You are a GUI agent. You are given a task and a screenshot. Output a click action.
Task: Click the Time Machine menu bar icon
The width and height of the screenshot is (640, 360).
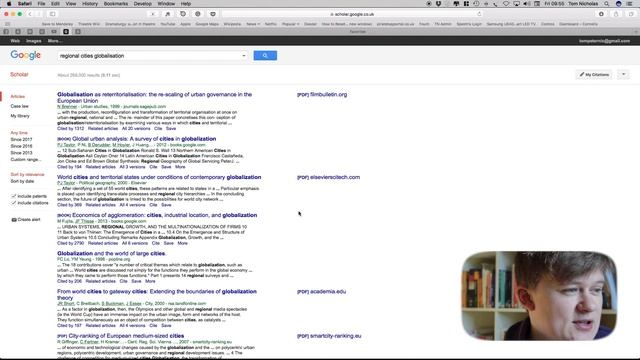point(476,4)
